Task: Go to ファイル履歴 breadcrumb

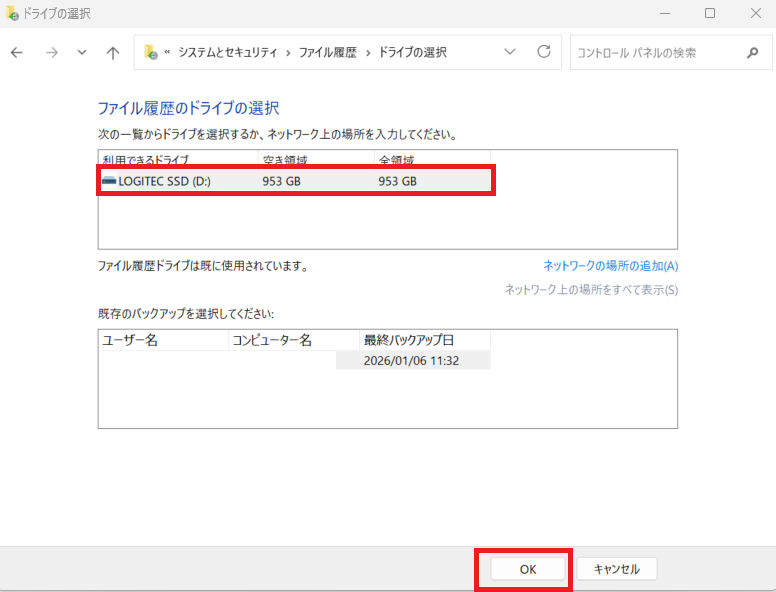Action: click(x=327, y=53)
